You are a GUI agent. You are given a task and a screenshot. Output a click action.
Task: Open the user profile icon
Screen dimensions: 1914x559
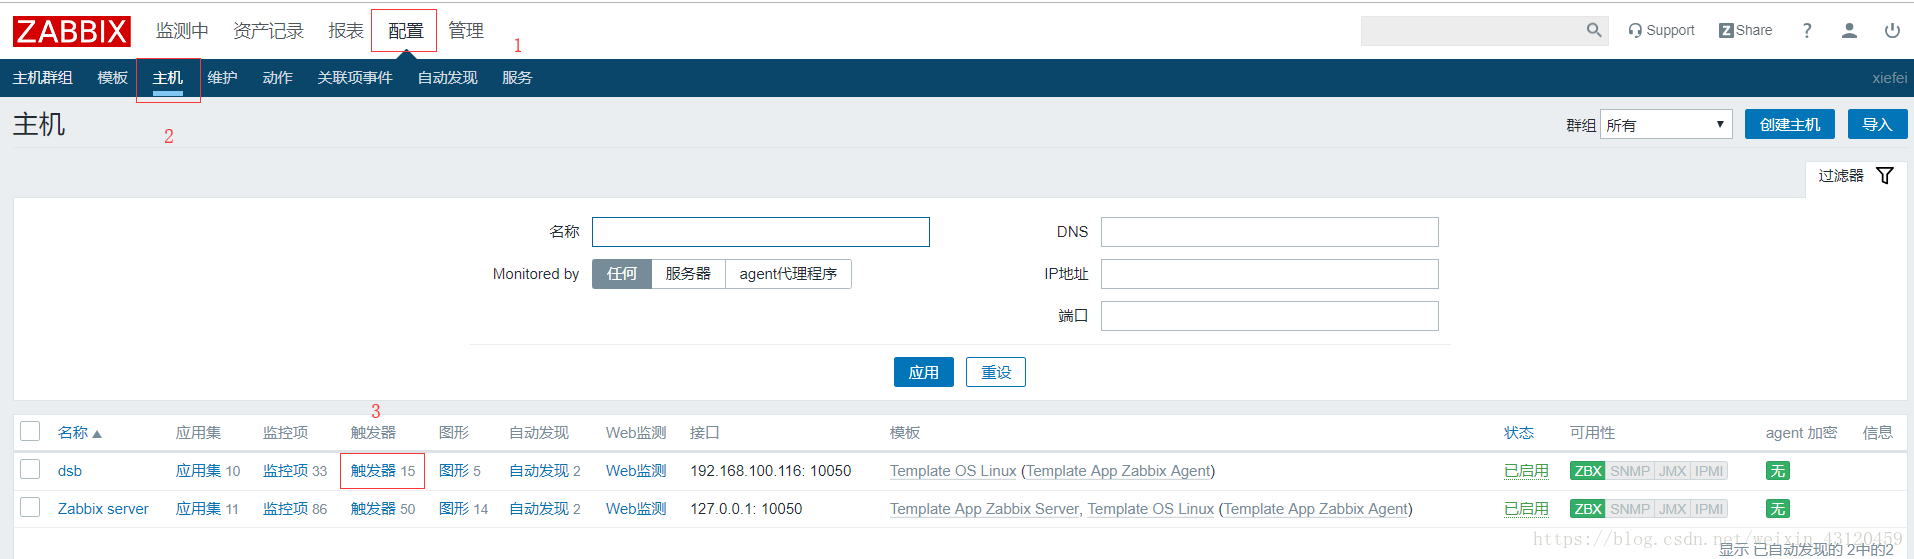click(1849, 30)
